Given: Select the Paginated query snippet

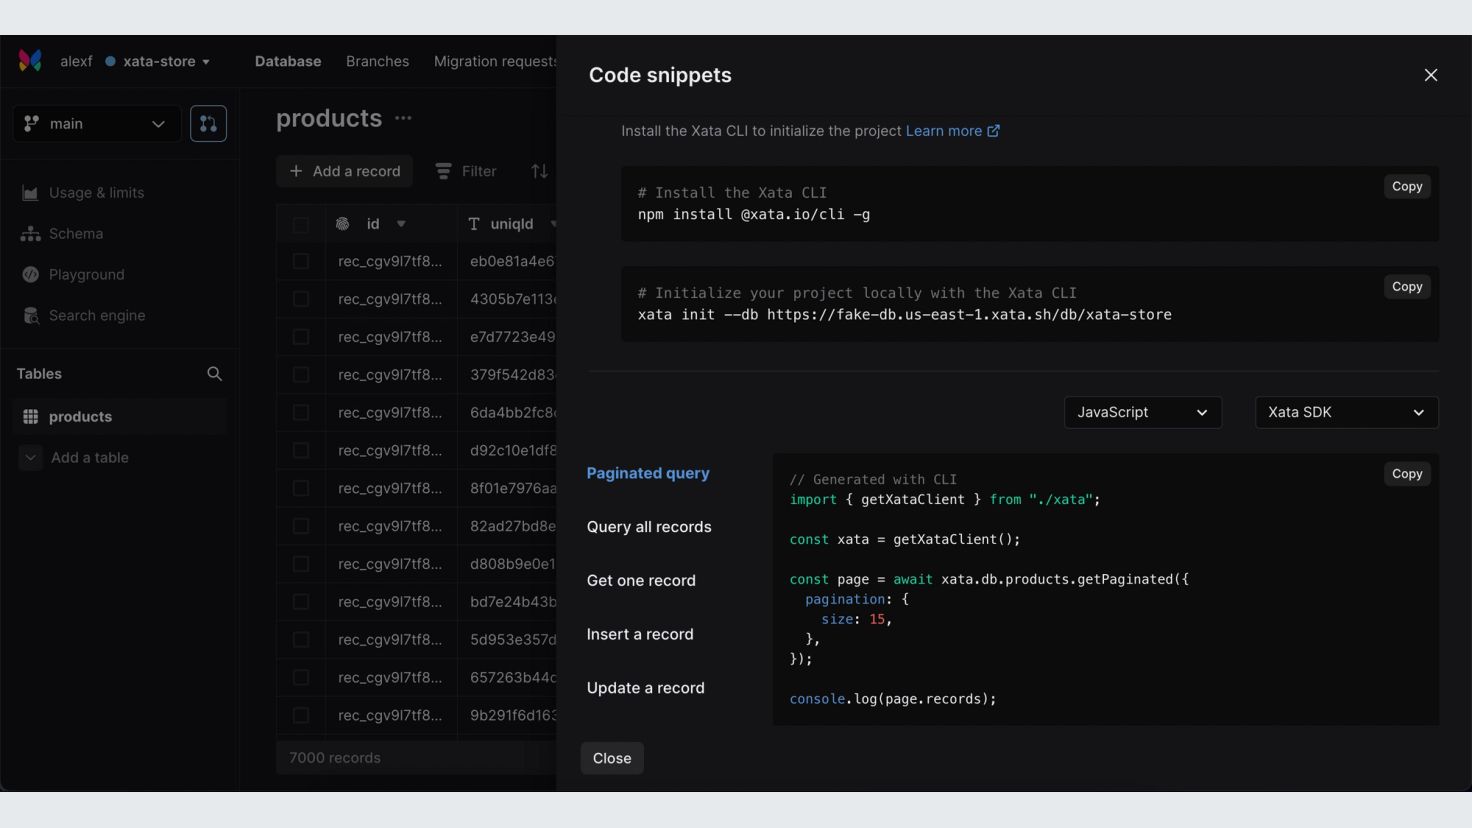Looking at the screenshot, I should [x=648, y=473].
